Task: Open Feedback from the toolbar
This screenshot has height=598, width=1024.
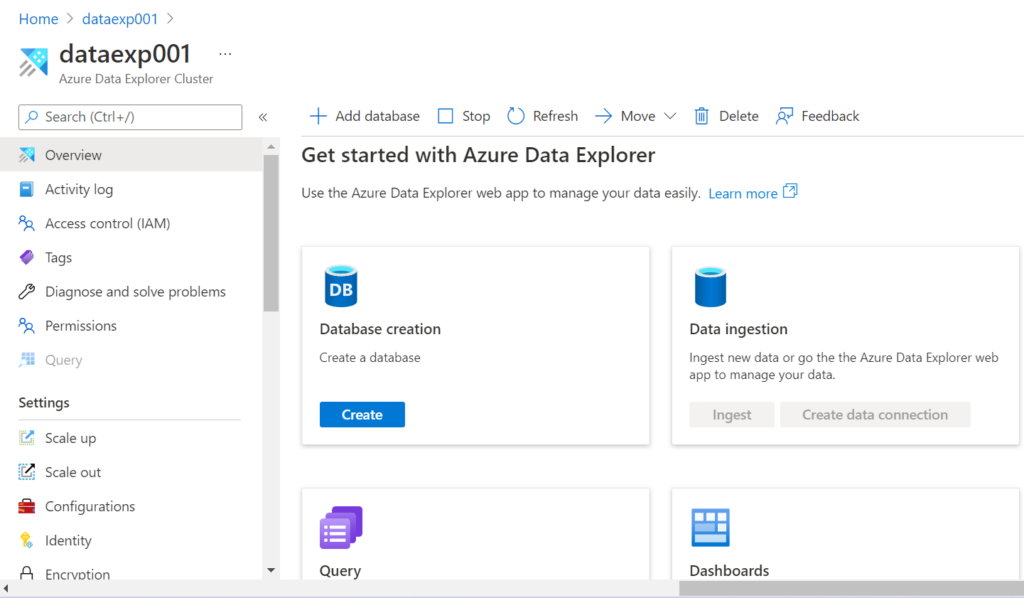Action: coord(818,116)
